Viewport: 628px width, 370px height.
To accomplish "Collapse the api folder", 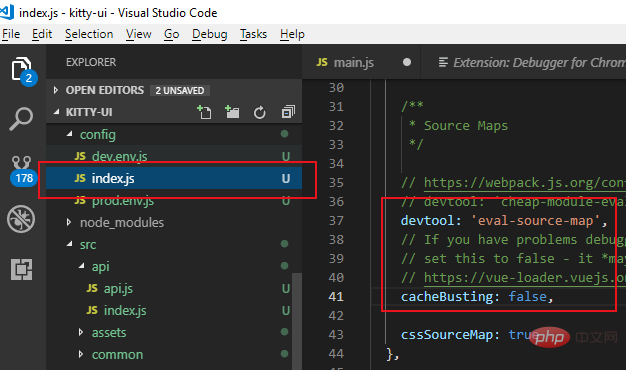I will [x=82, y=266].
